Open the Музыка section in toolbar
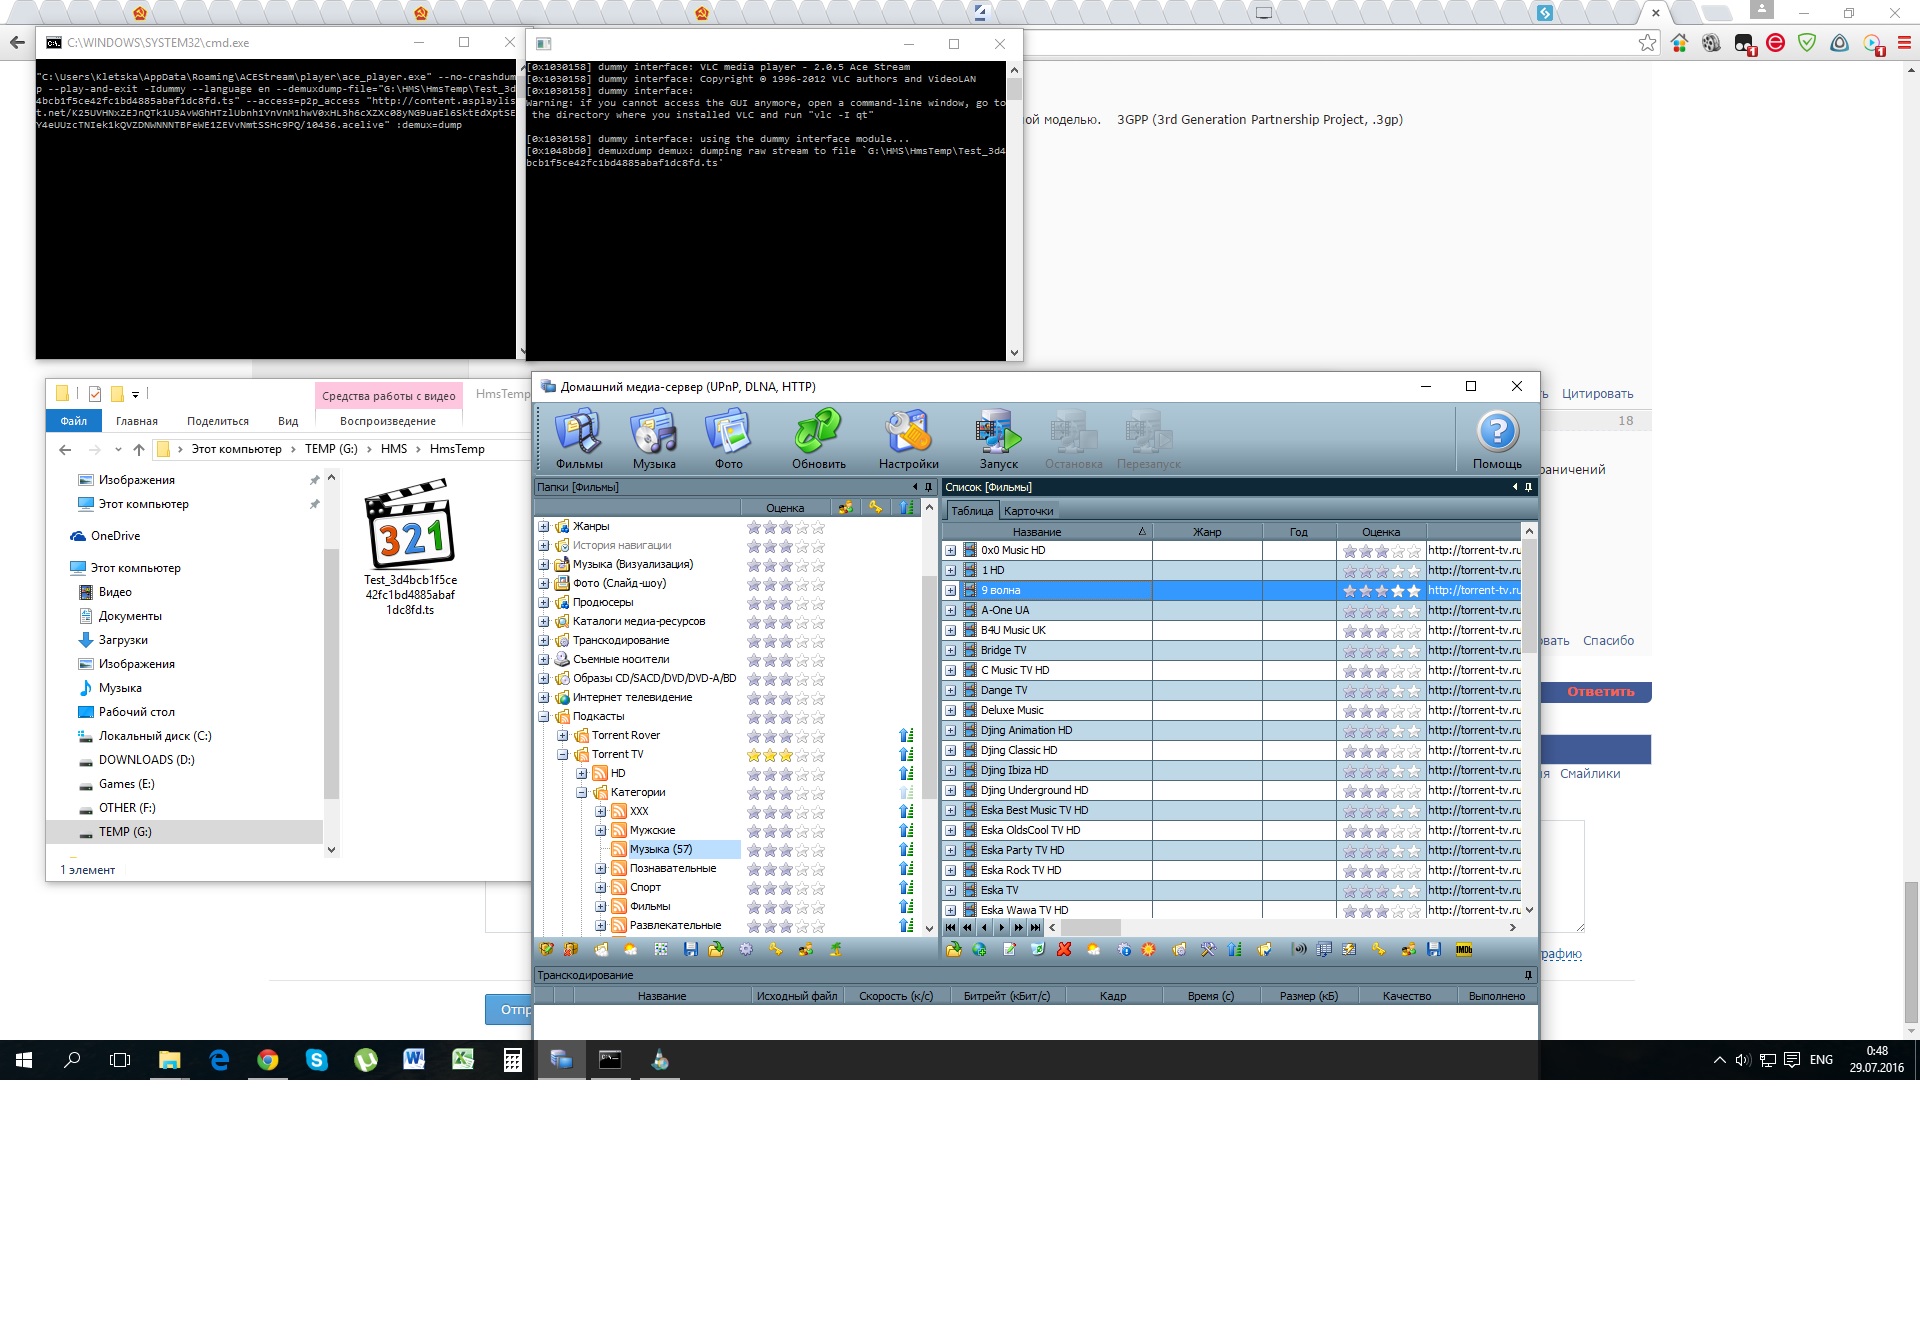Viewport: 1920px width, 1340px height. [x=654, y=438]
